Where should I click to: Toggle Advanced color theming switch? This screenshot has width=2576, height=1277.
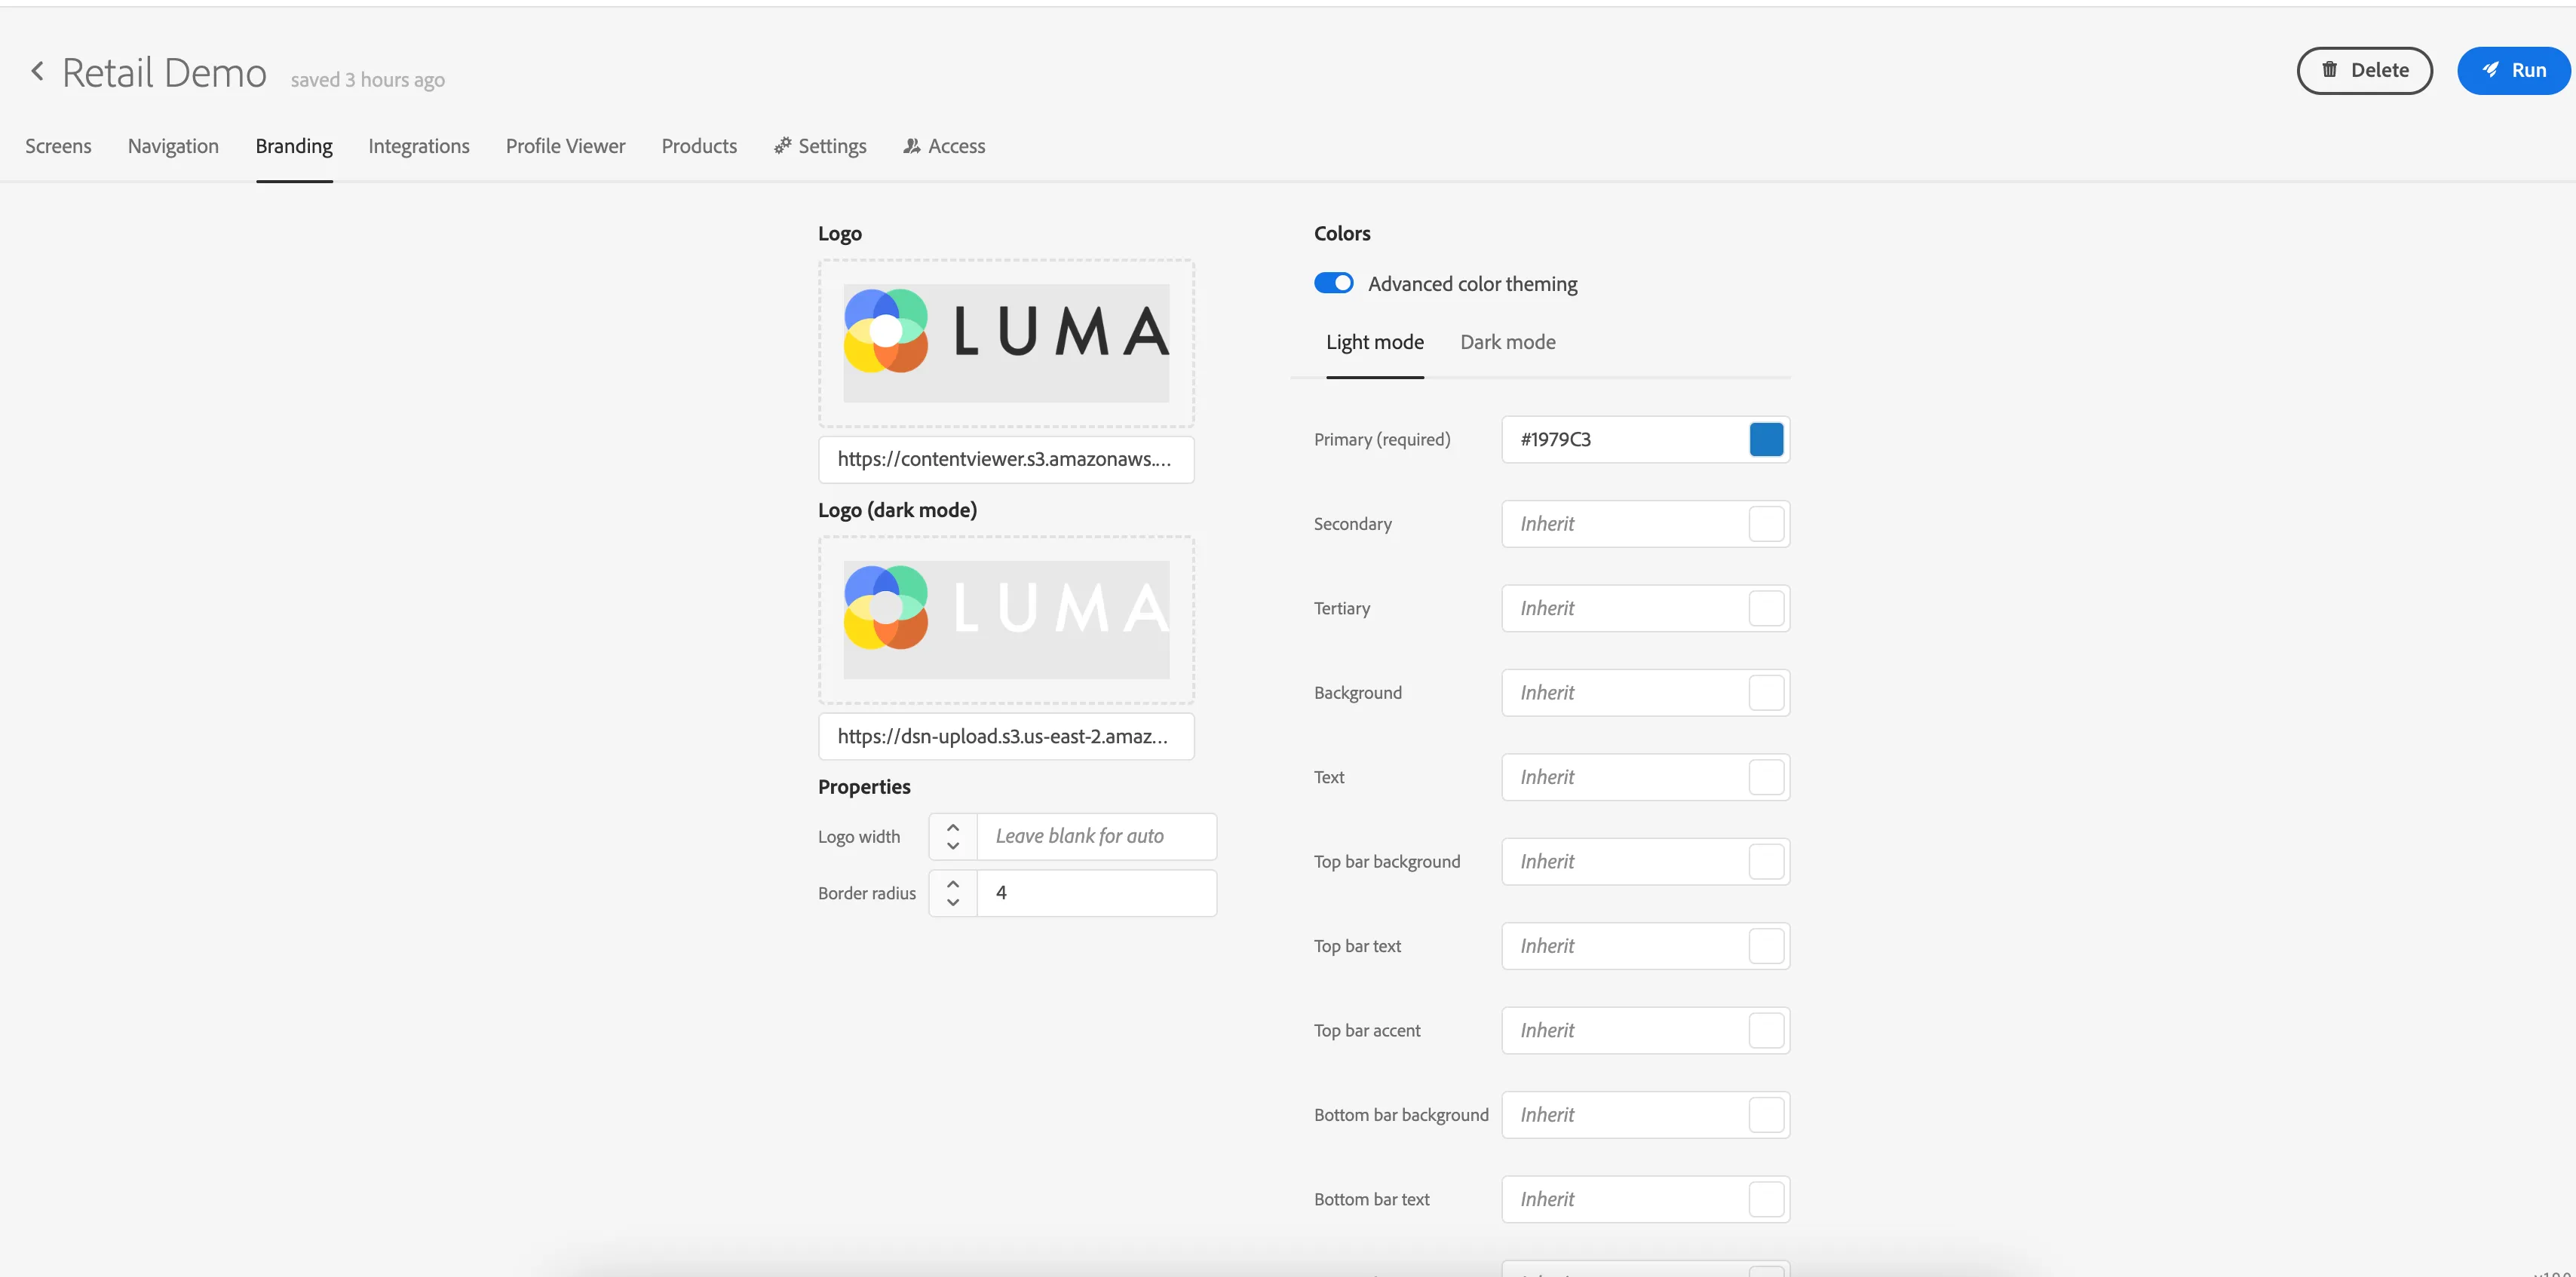(x=1333, y=283)
